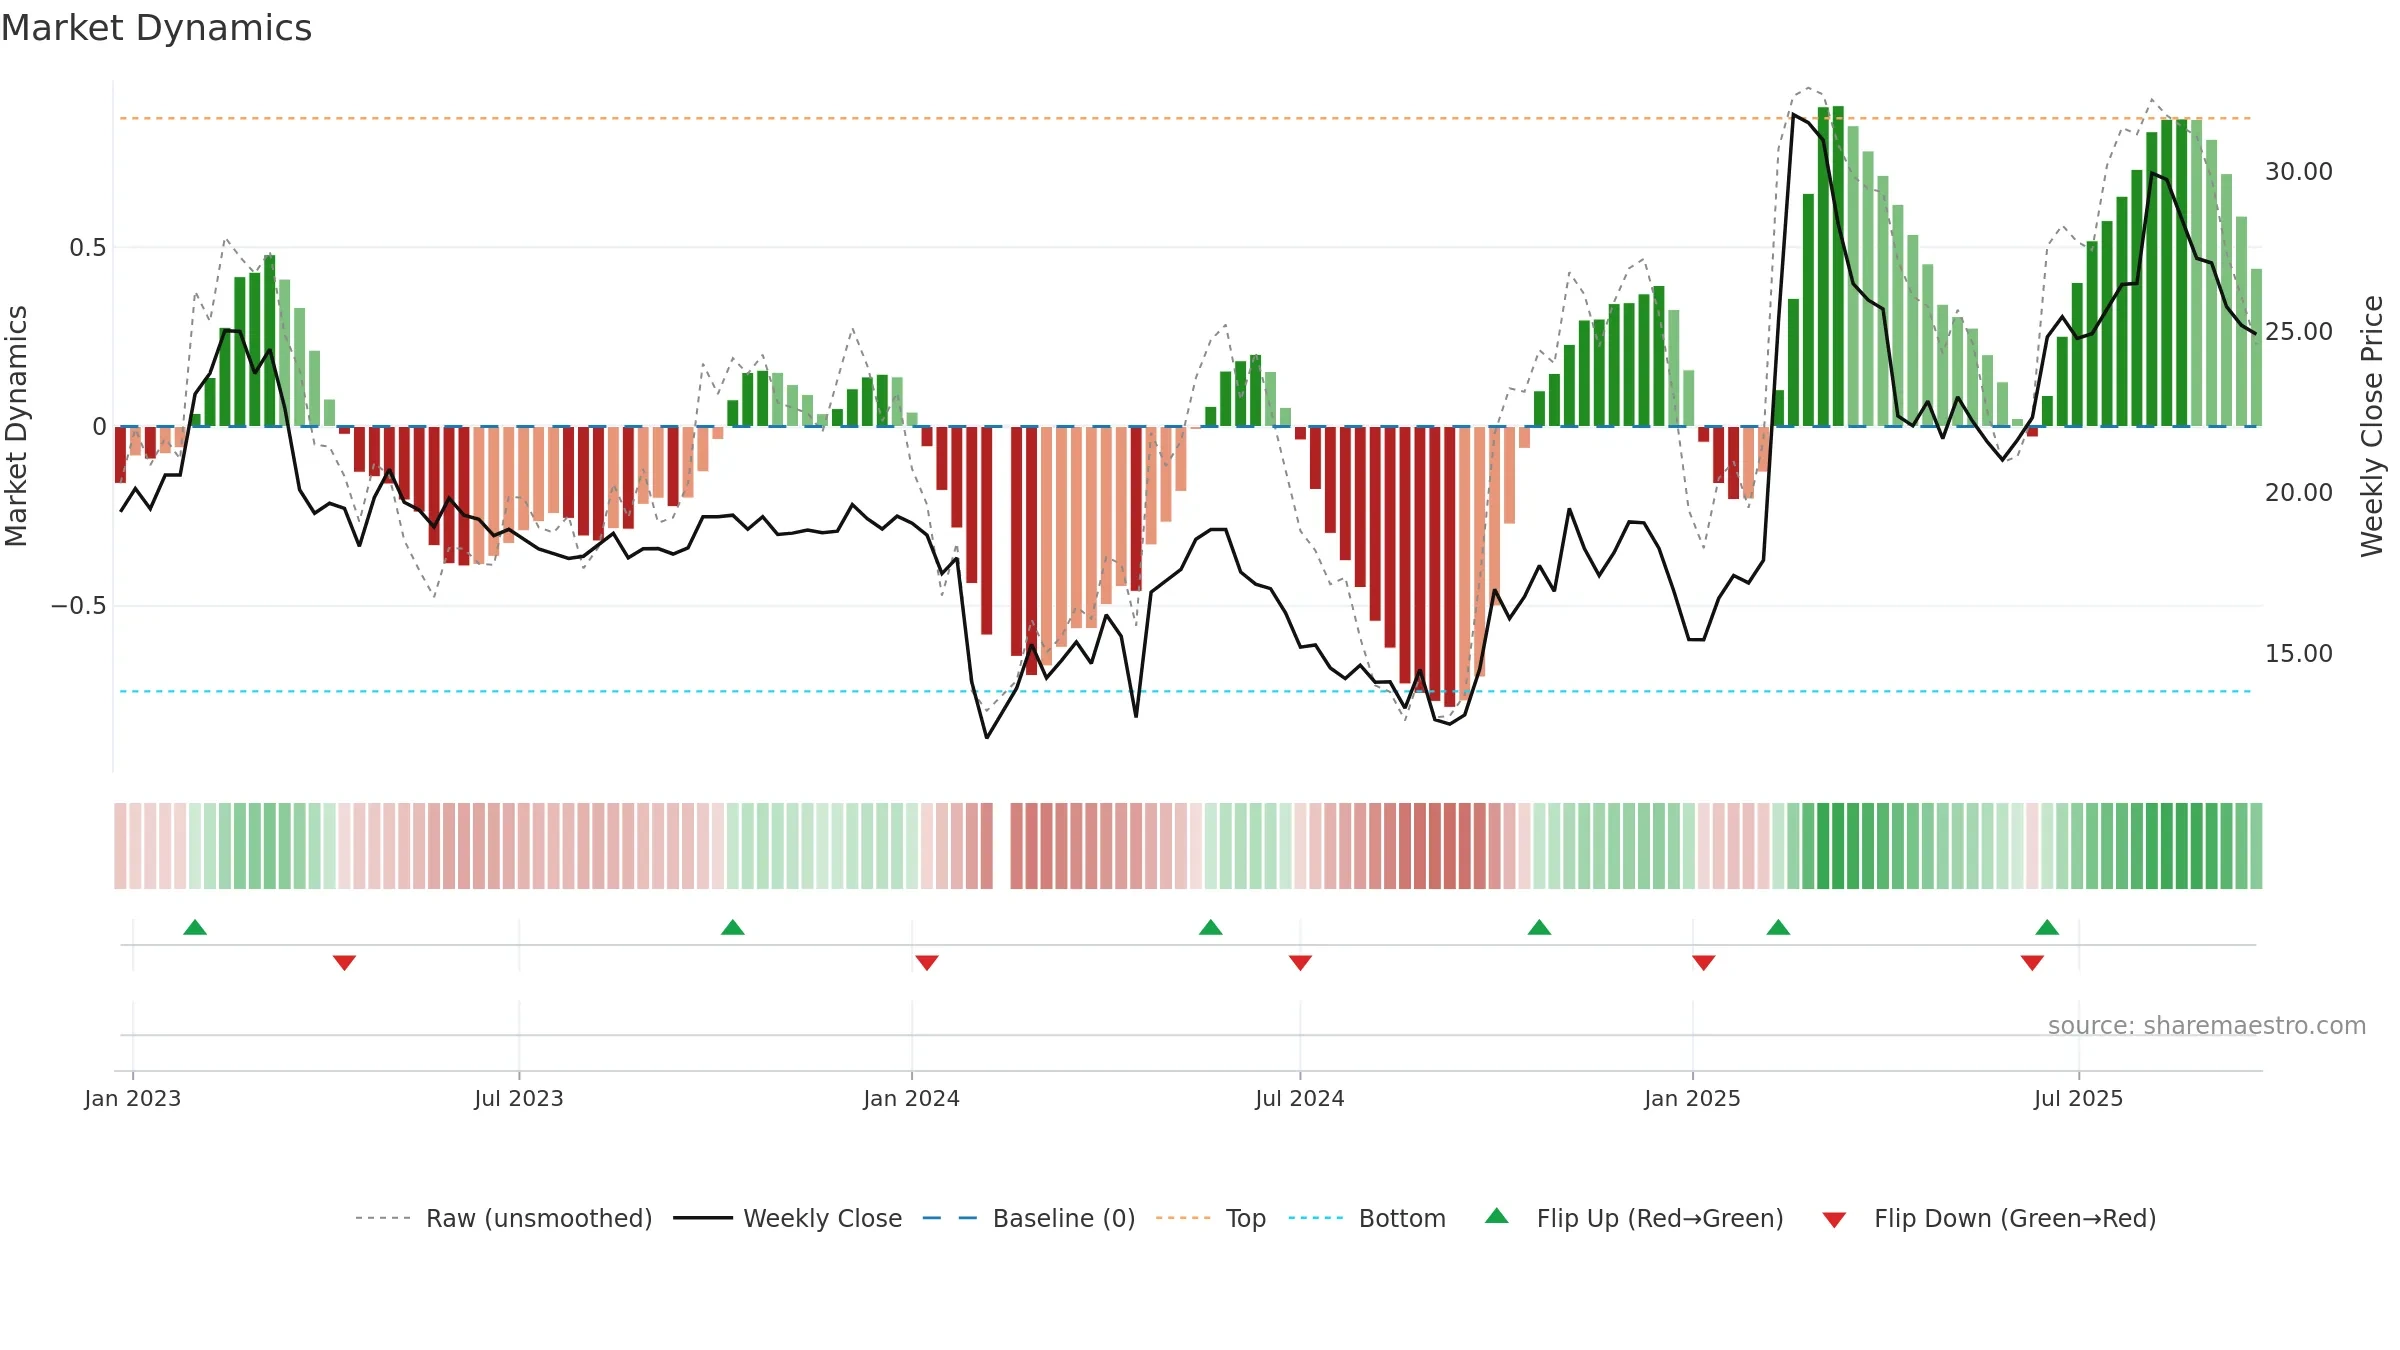Click the Market Dynamics chart title
Viewport: 2400px width, 1350px height.
[x=156, y=28]
